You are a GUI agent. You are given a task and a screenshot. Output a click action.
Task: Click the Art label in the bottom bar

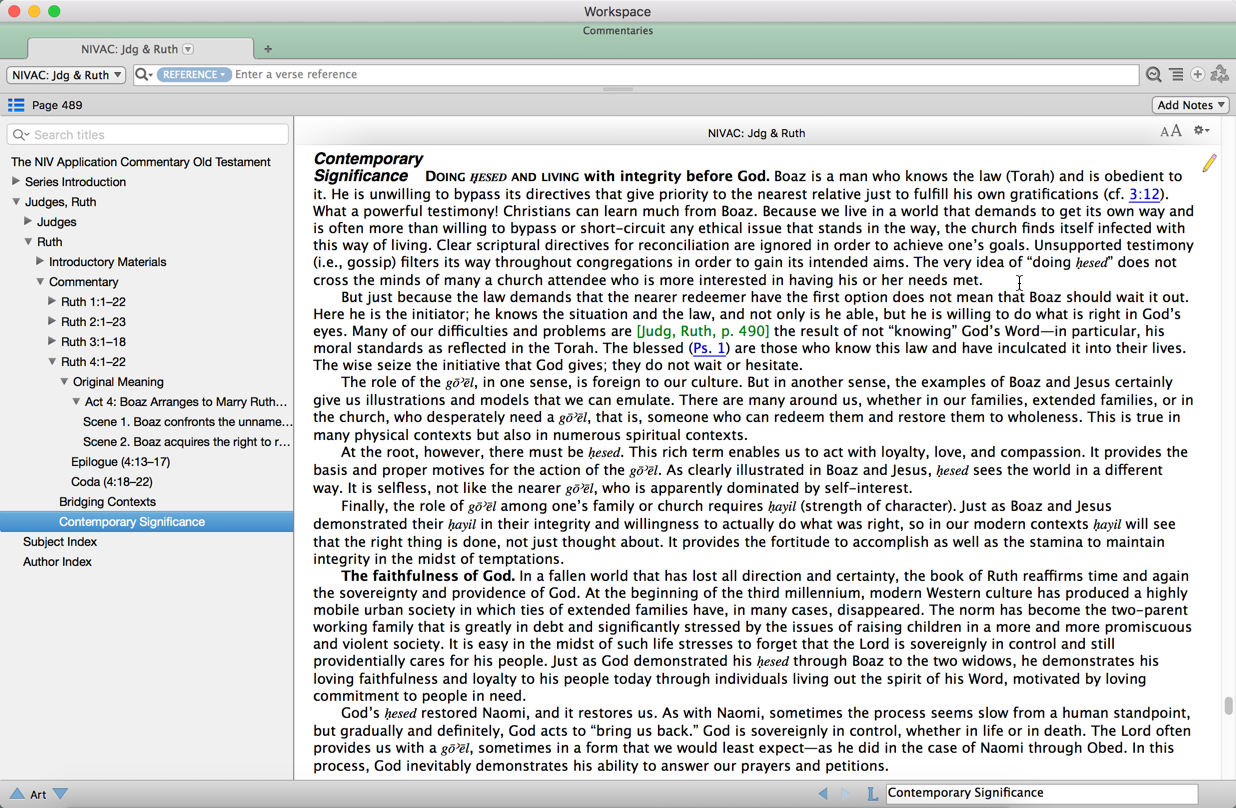pos(38,794)
